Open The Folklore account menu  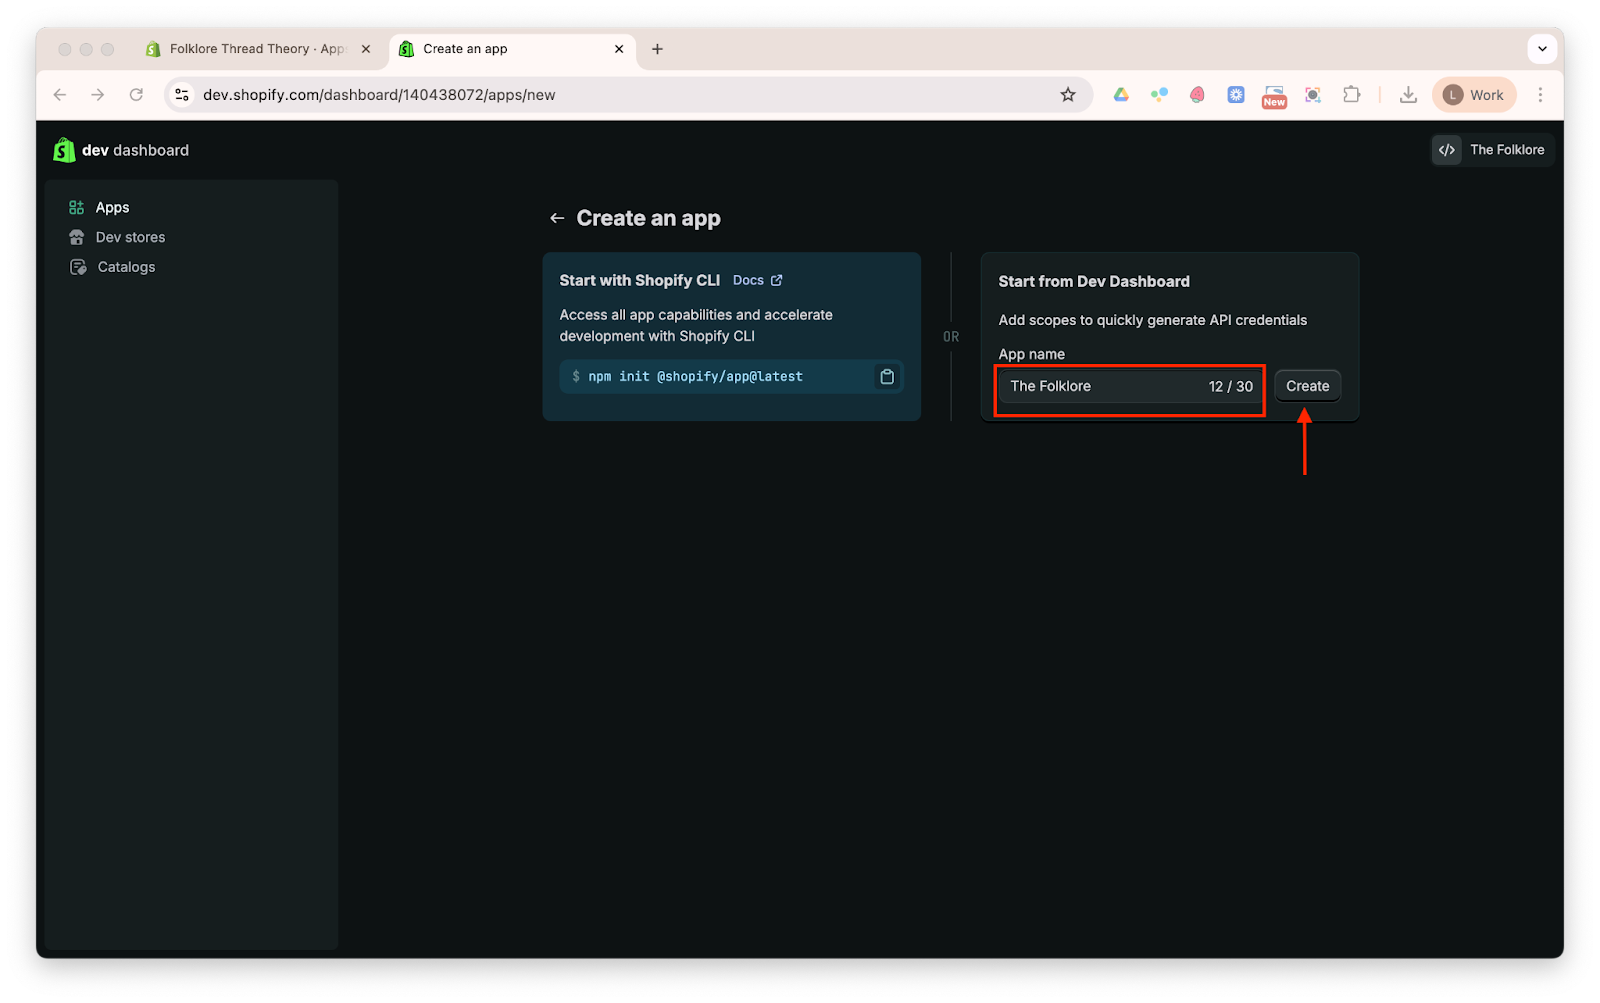point(1492,150)
